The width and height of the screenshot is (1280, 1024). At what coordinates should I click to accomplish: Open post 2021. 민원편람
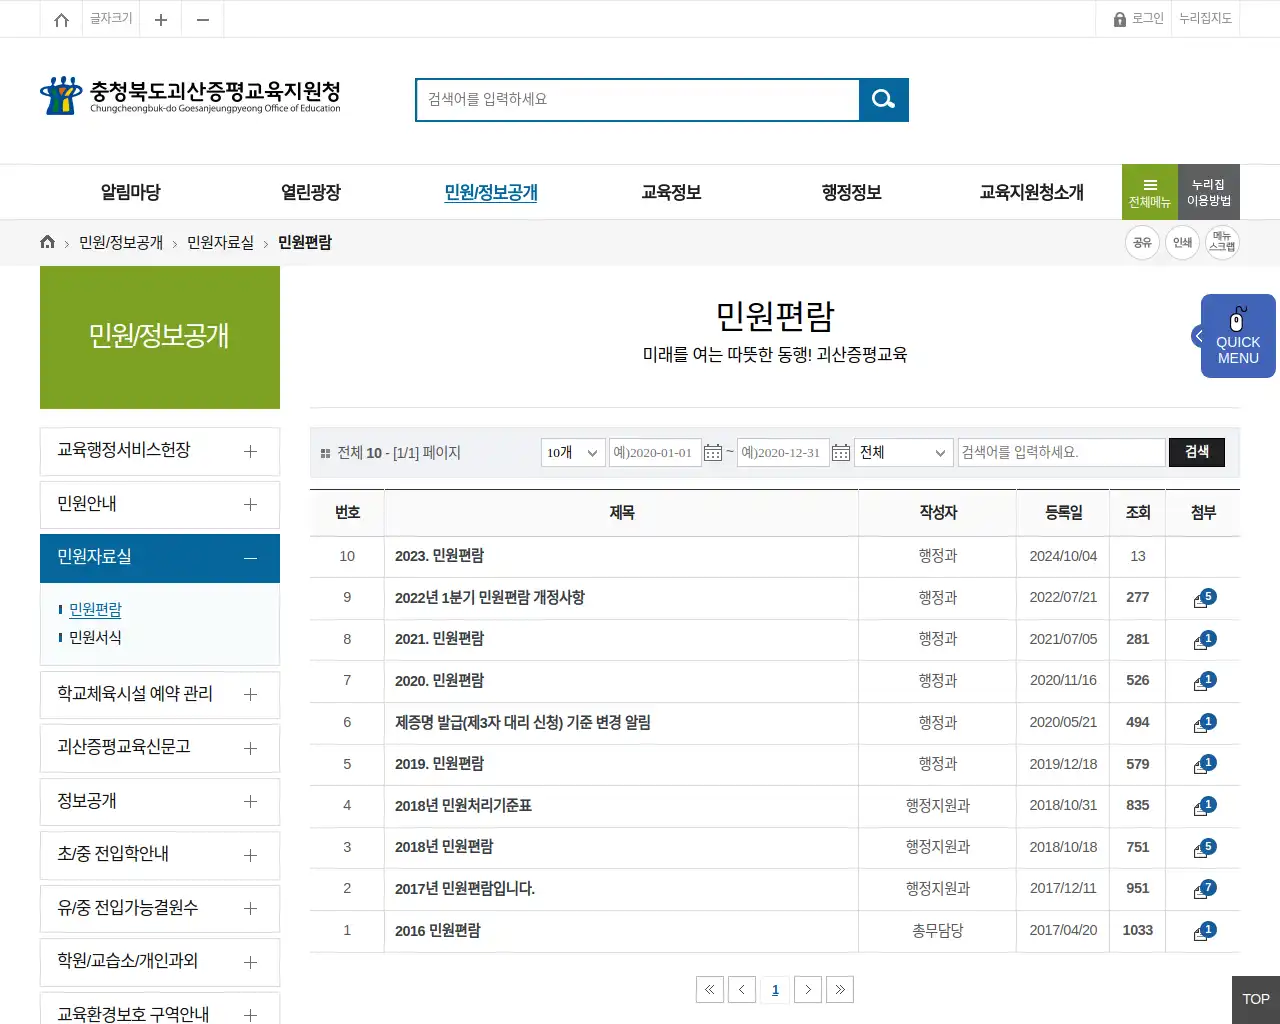(439, 639)
